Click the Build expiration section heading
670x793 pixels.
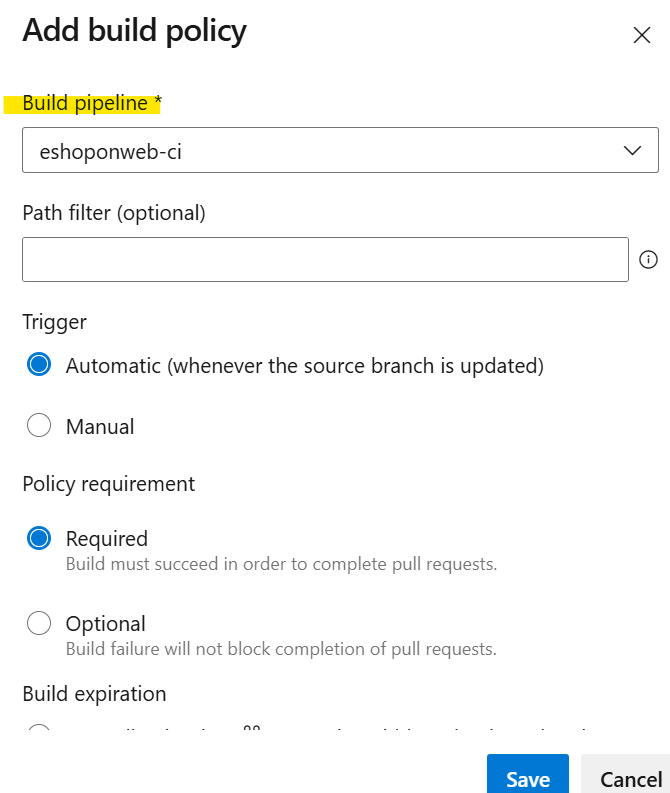95,694
